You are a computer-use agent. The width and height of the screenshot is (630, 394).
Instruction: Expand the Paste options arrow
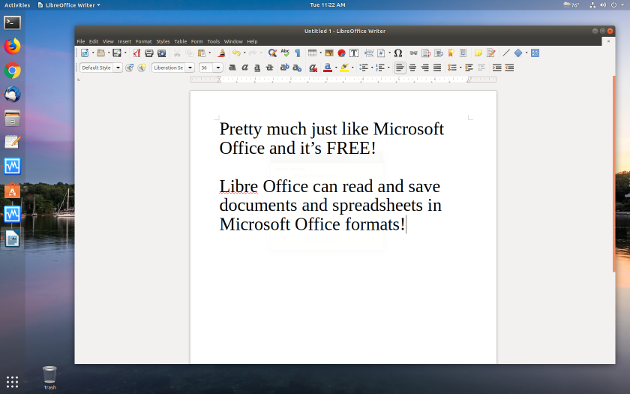(210, 53)
